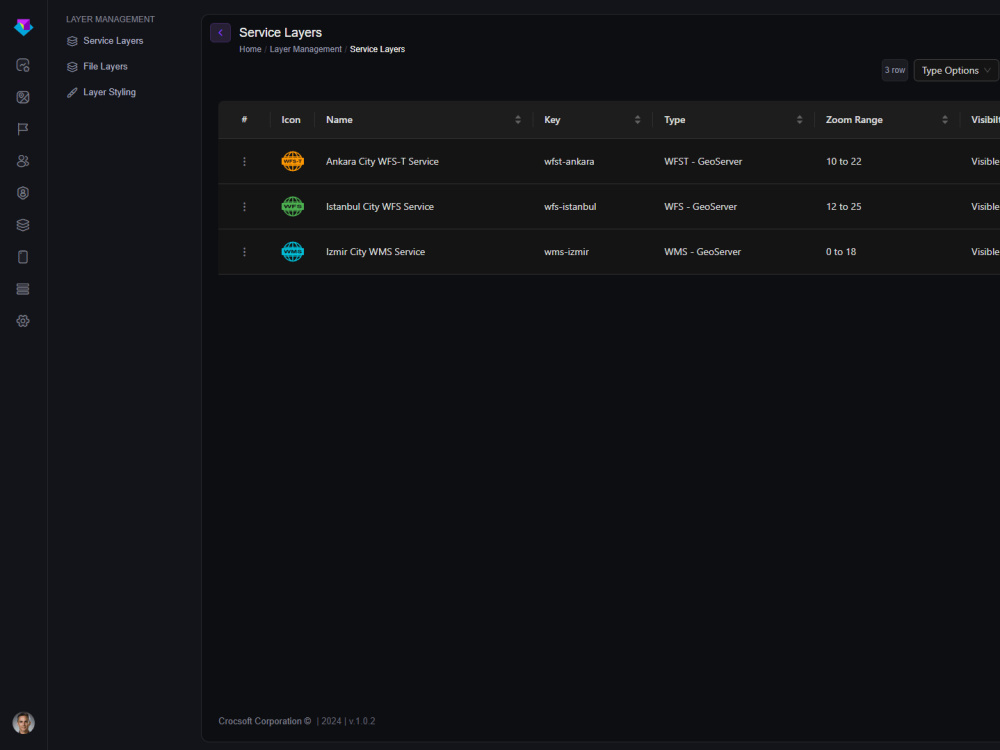Open row actions menu for Istanbul City WFS Service

244,207
